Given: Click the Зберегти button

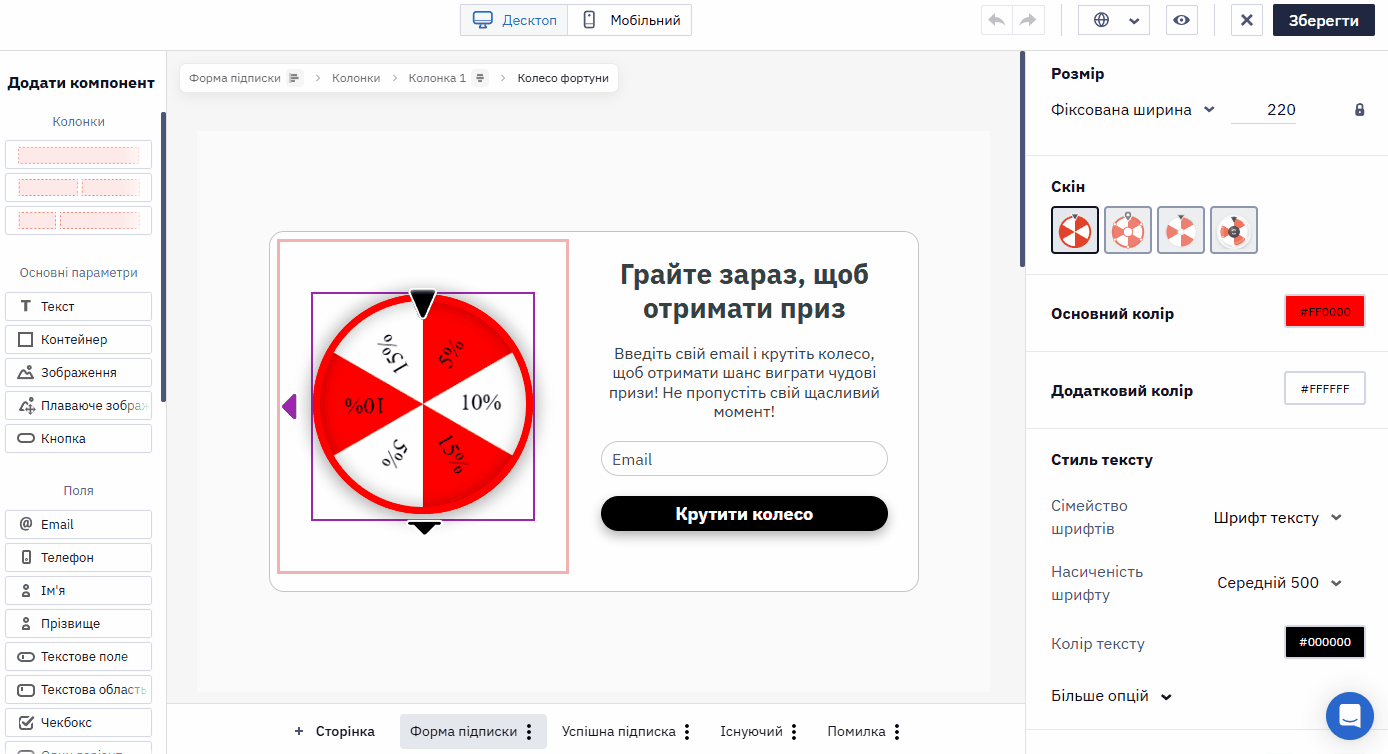Looking at the screenshot, I should tap(1323, 20).
